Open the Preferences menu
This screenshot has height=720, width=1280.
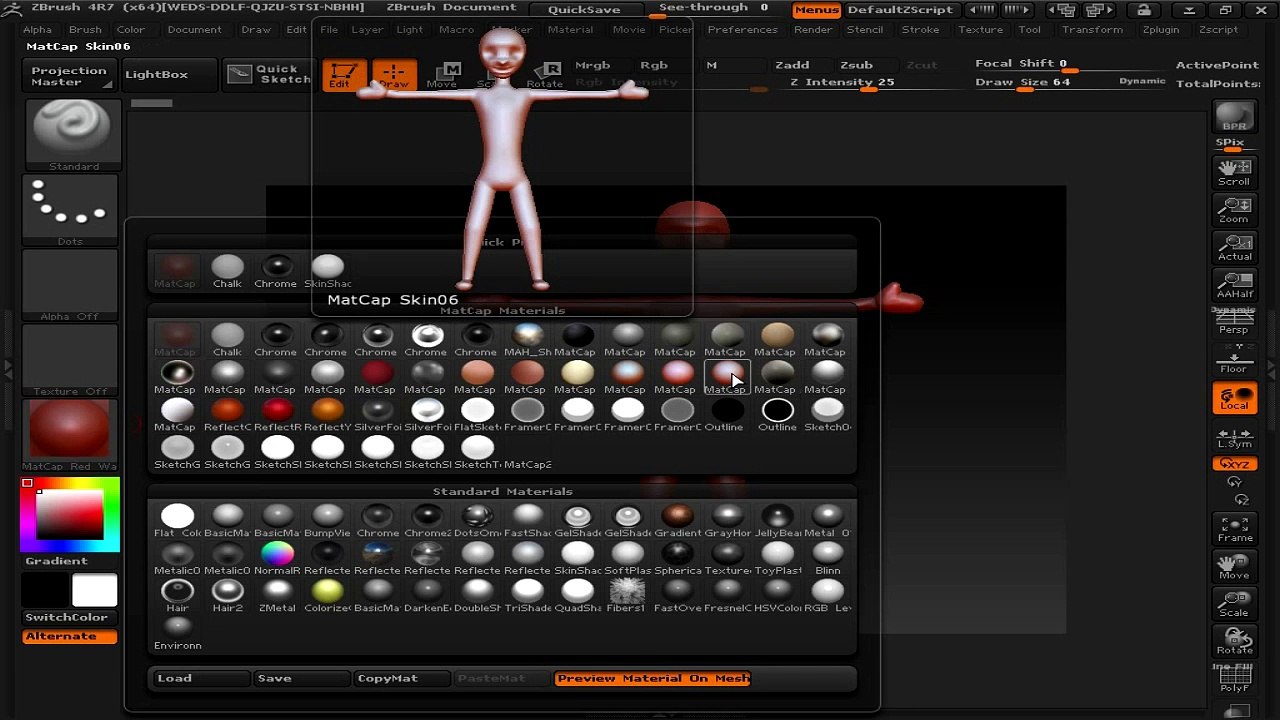tap(742, 29)
